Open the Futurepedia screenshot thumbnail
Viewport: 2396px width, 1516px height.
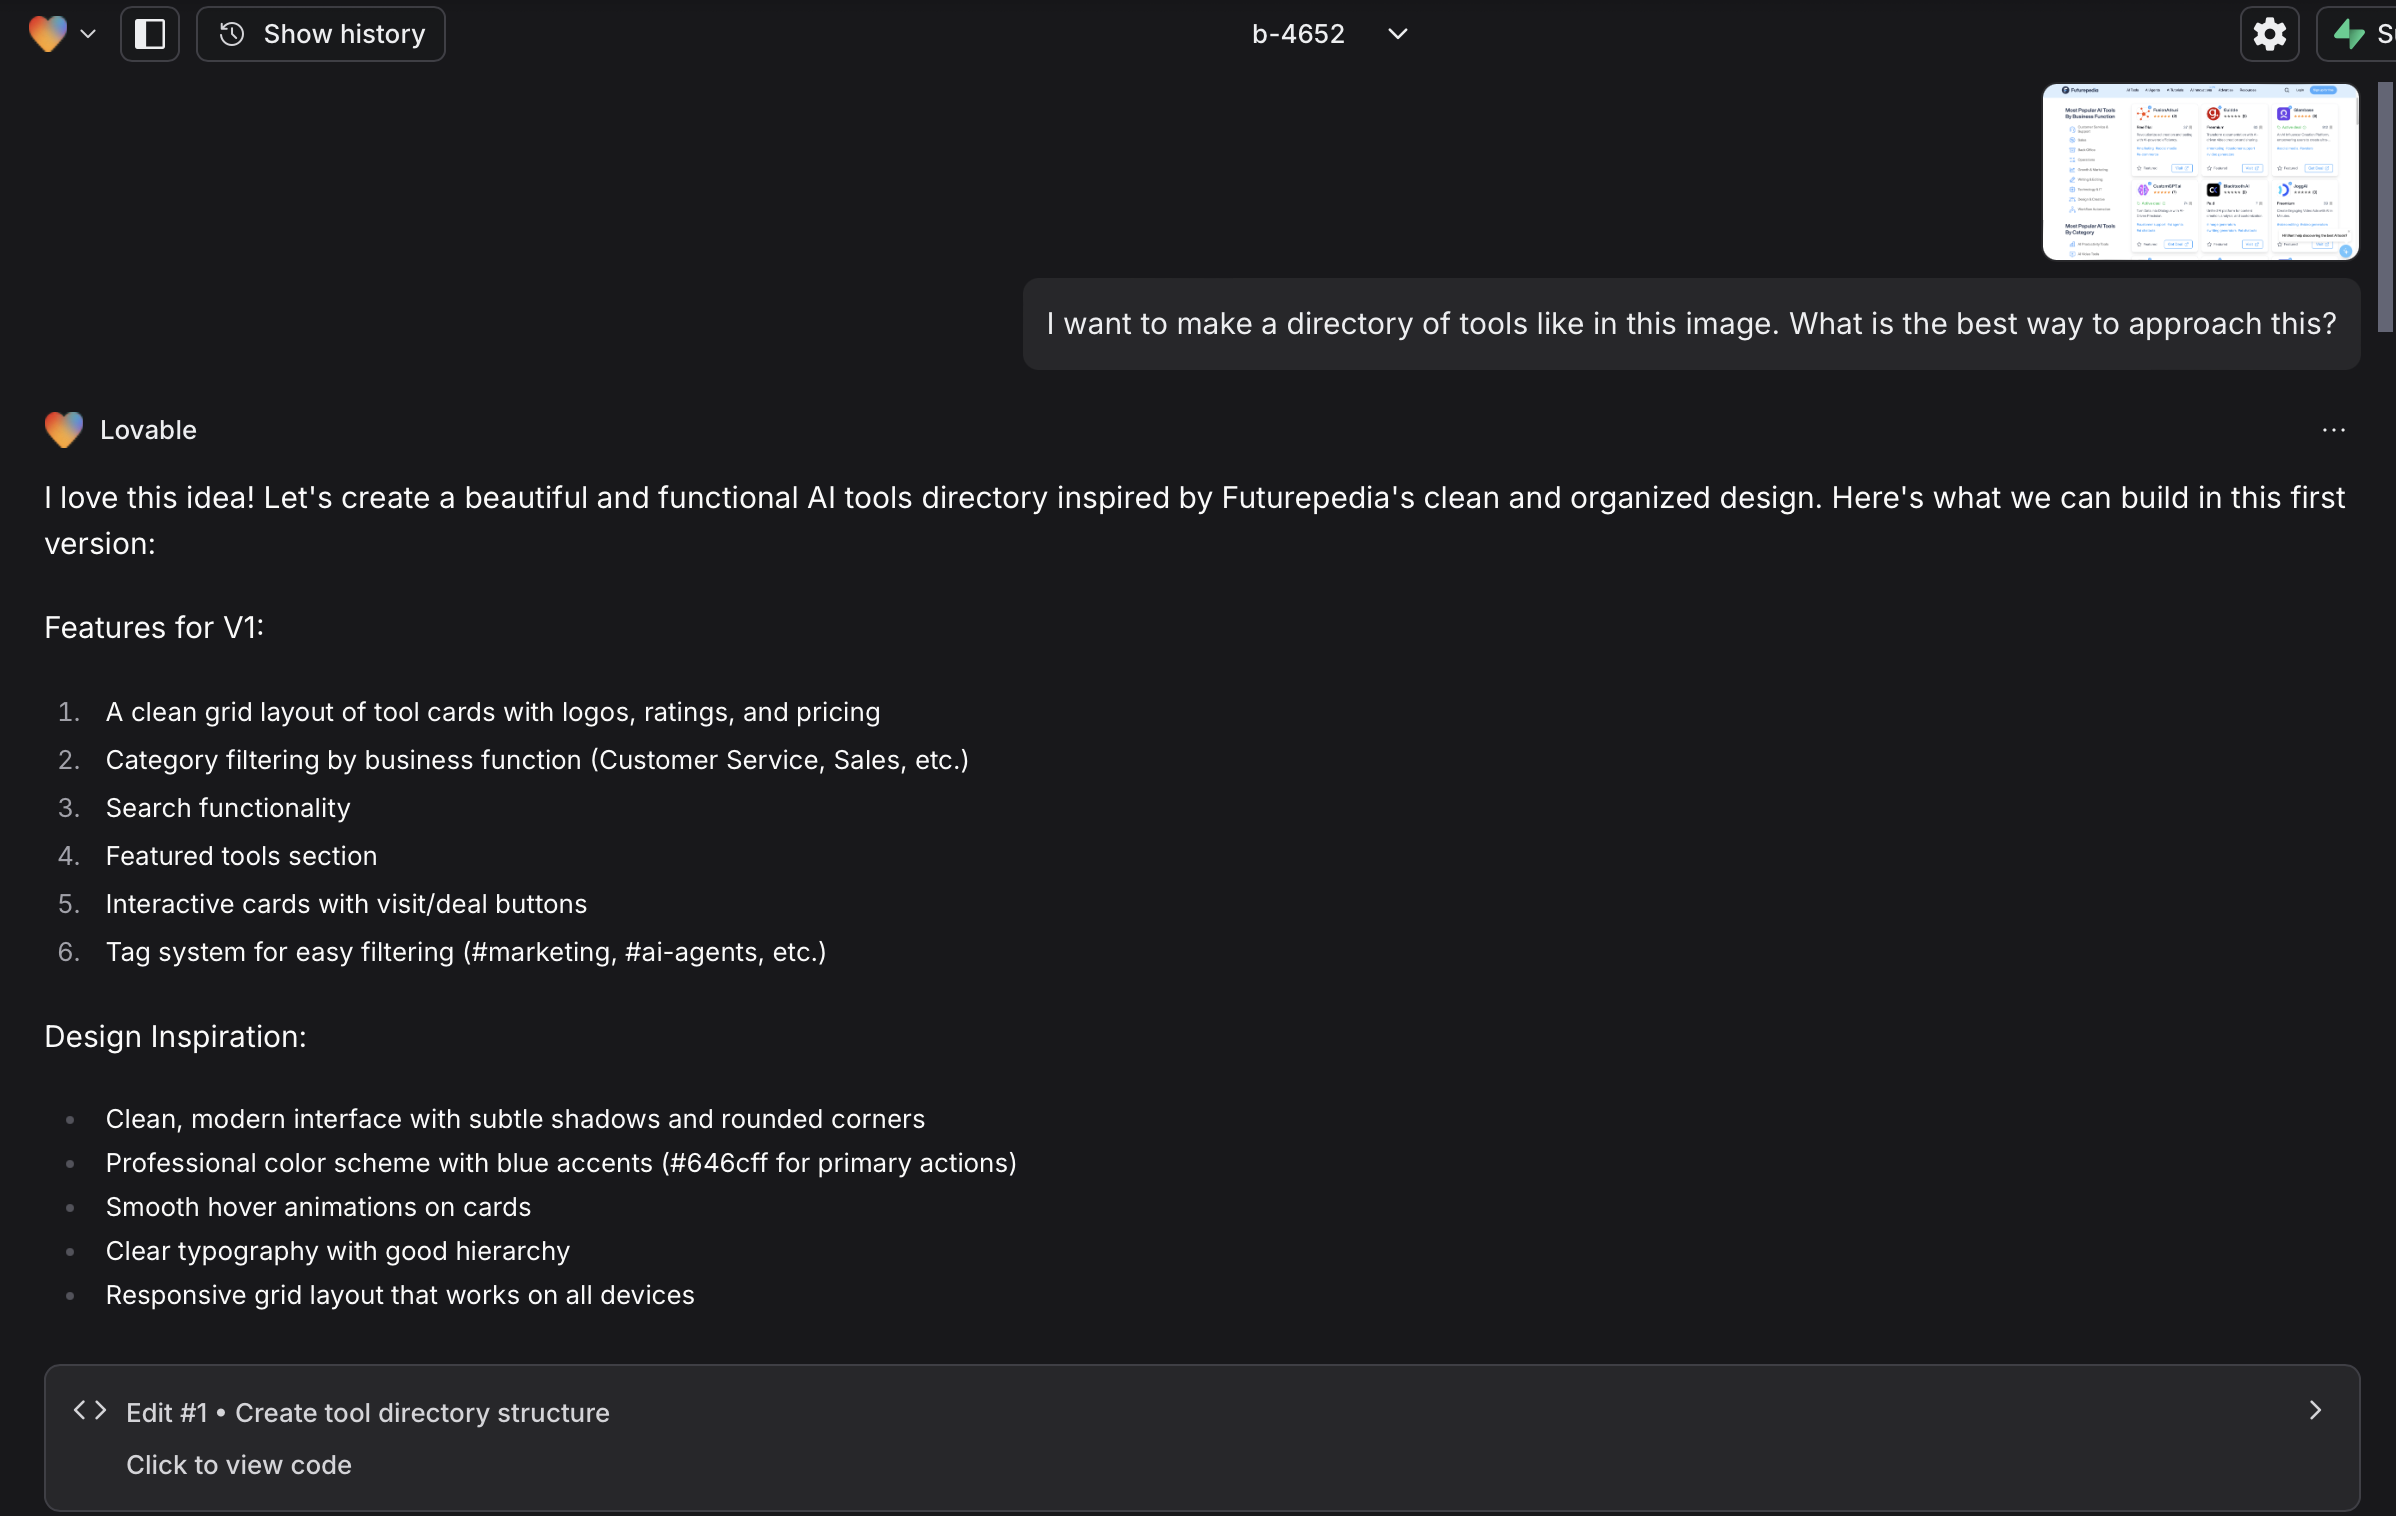tap(2199, 171)
